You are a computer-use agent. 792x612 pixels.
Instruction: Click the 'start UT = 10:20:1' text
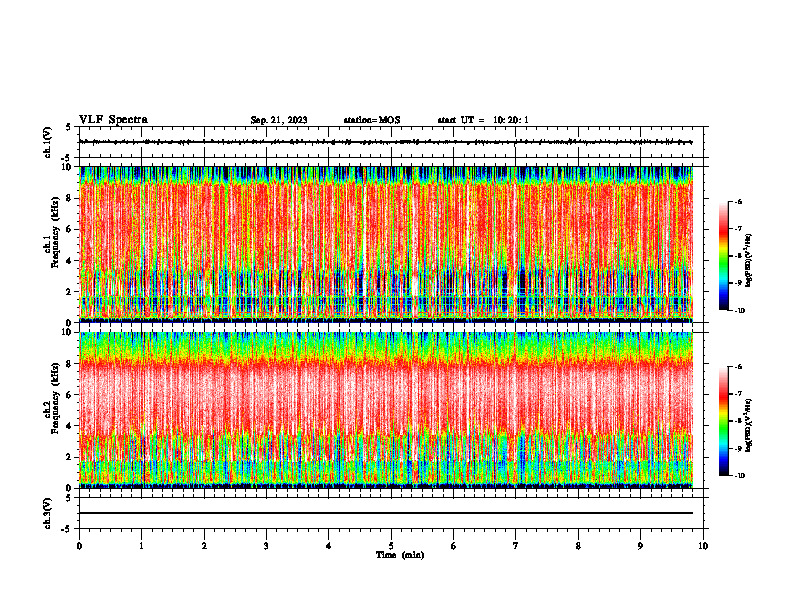click(483, 120)
